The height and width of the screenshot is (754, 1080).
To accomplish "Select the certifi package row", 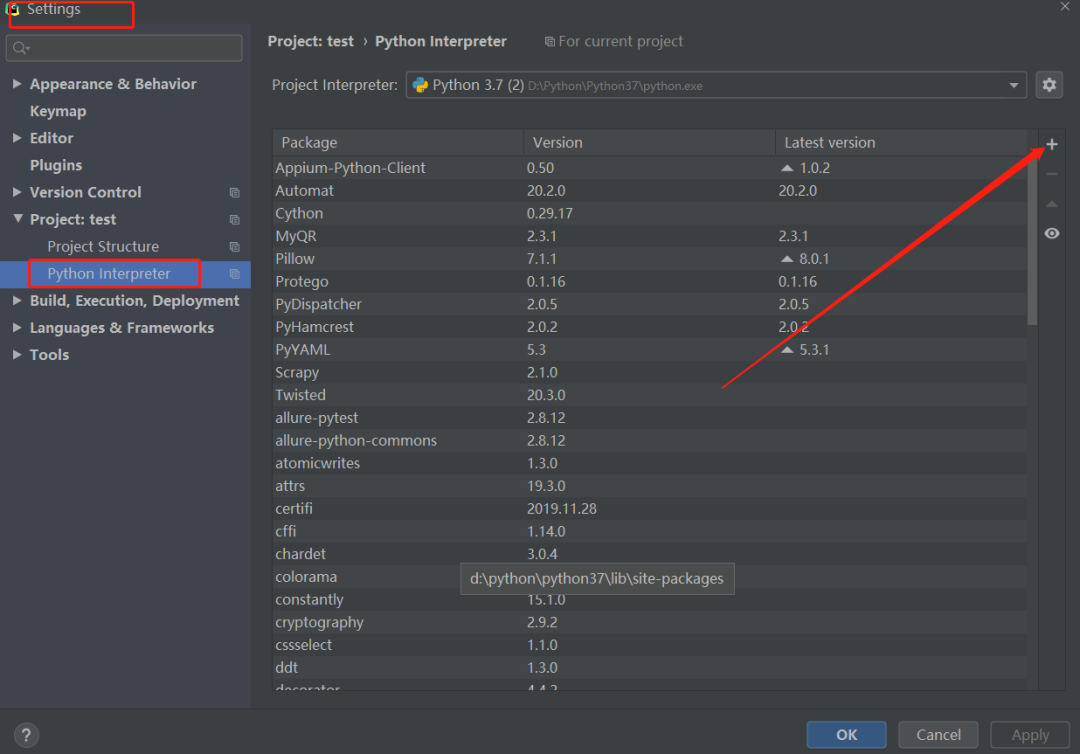I will coord(650,509).
